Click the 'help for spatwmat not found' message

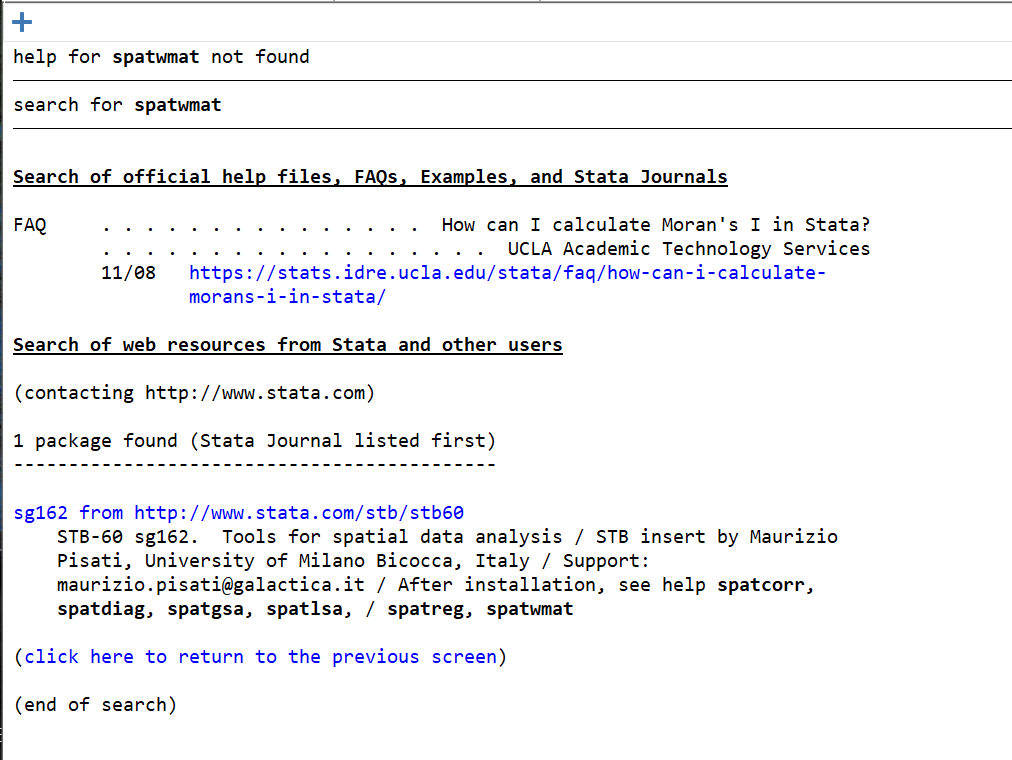(x=161, y=57)
